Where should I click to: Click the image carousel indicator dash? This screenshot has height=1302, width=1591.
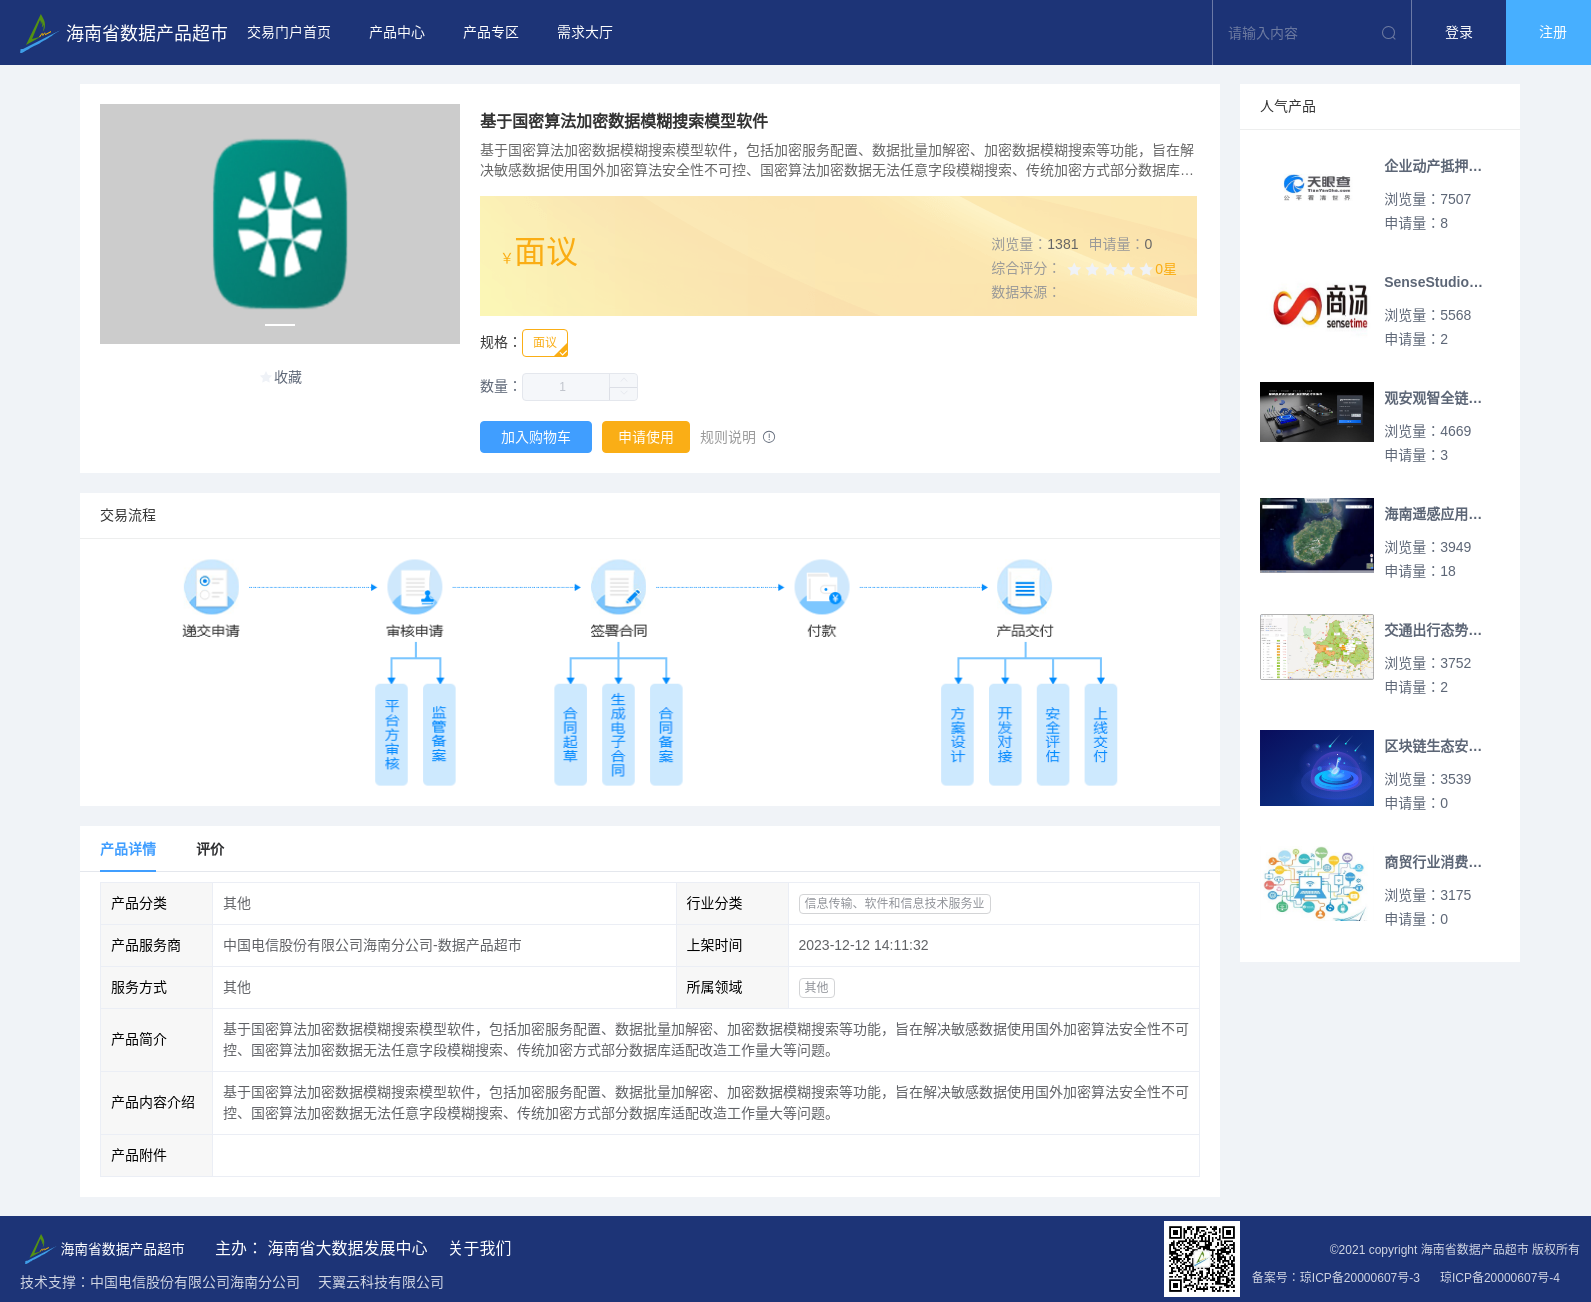click(x=280, y=325)
